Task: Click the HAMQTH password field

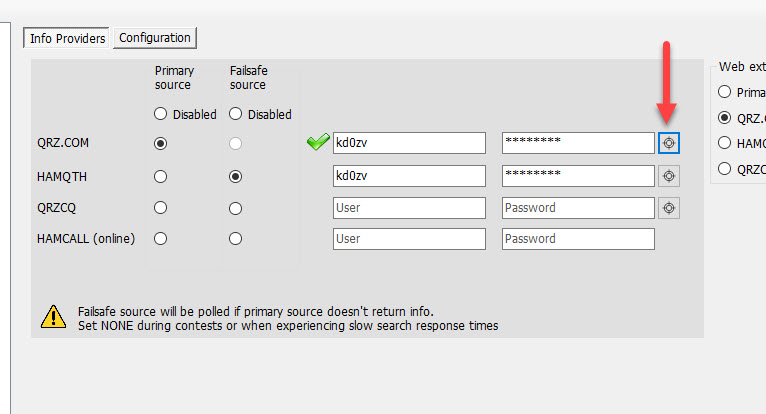Action: 578,176
